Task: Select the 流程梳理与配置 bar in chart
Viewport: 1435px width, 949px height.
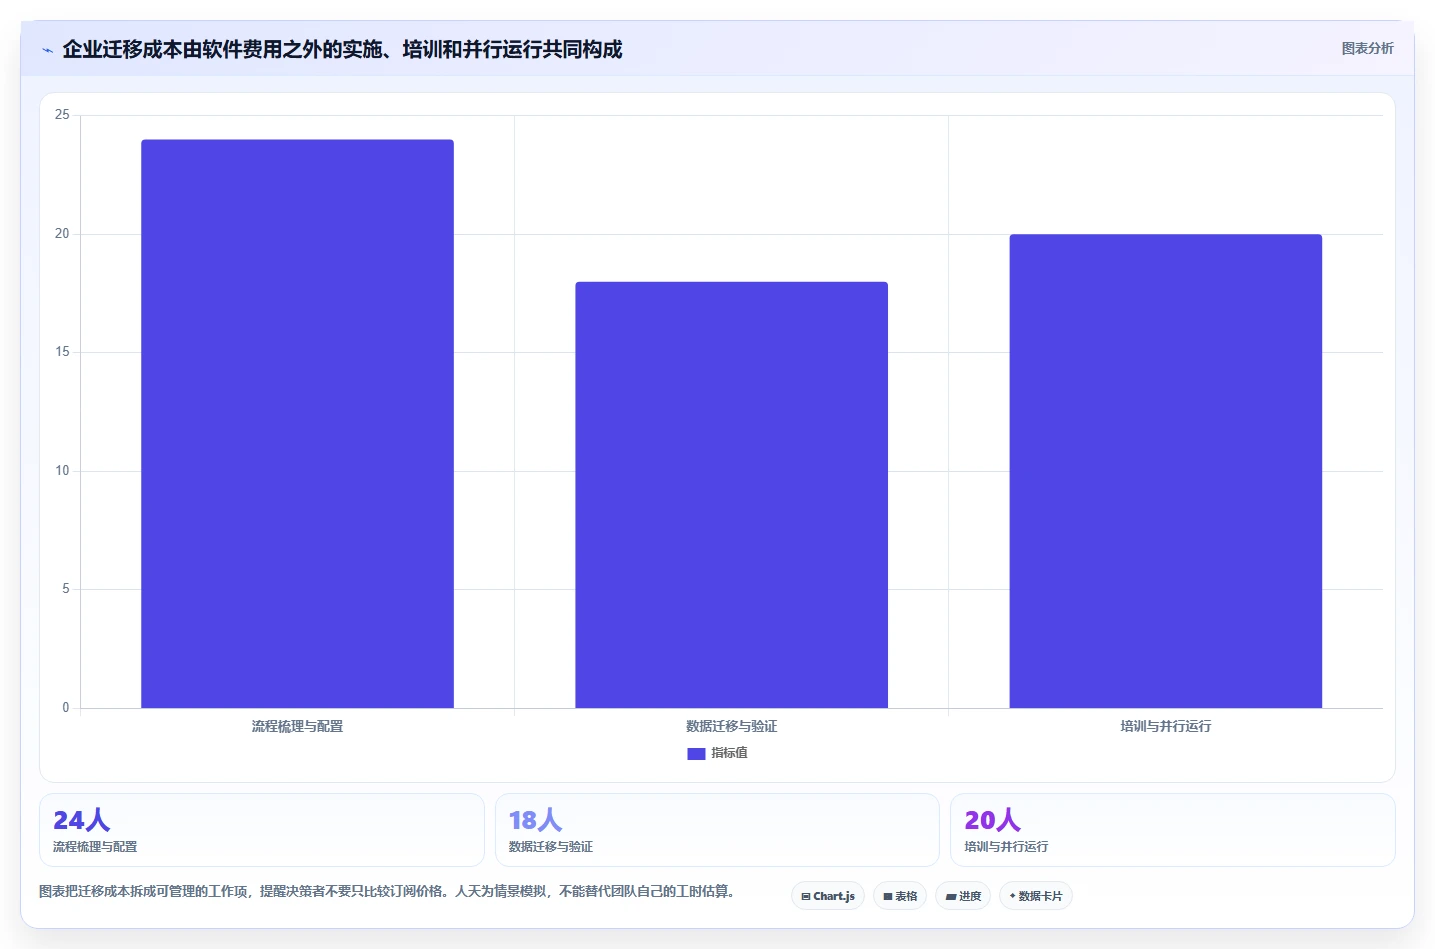Action: (297, 424)
